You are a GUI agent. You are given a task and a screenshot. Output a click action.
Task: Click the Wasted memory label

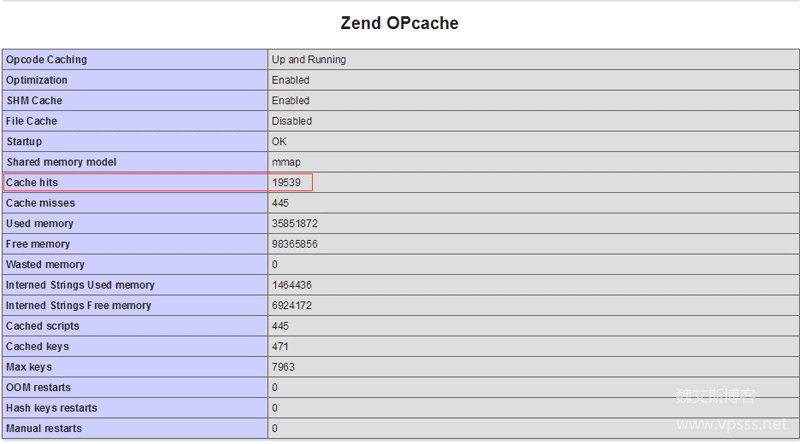pos(45,265)
